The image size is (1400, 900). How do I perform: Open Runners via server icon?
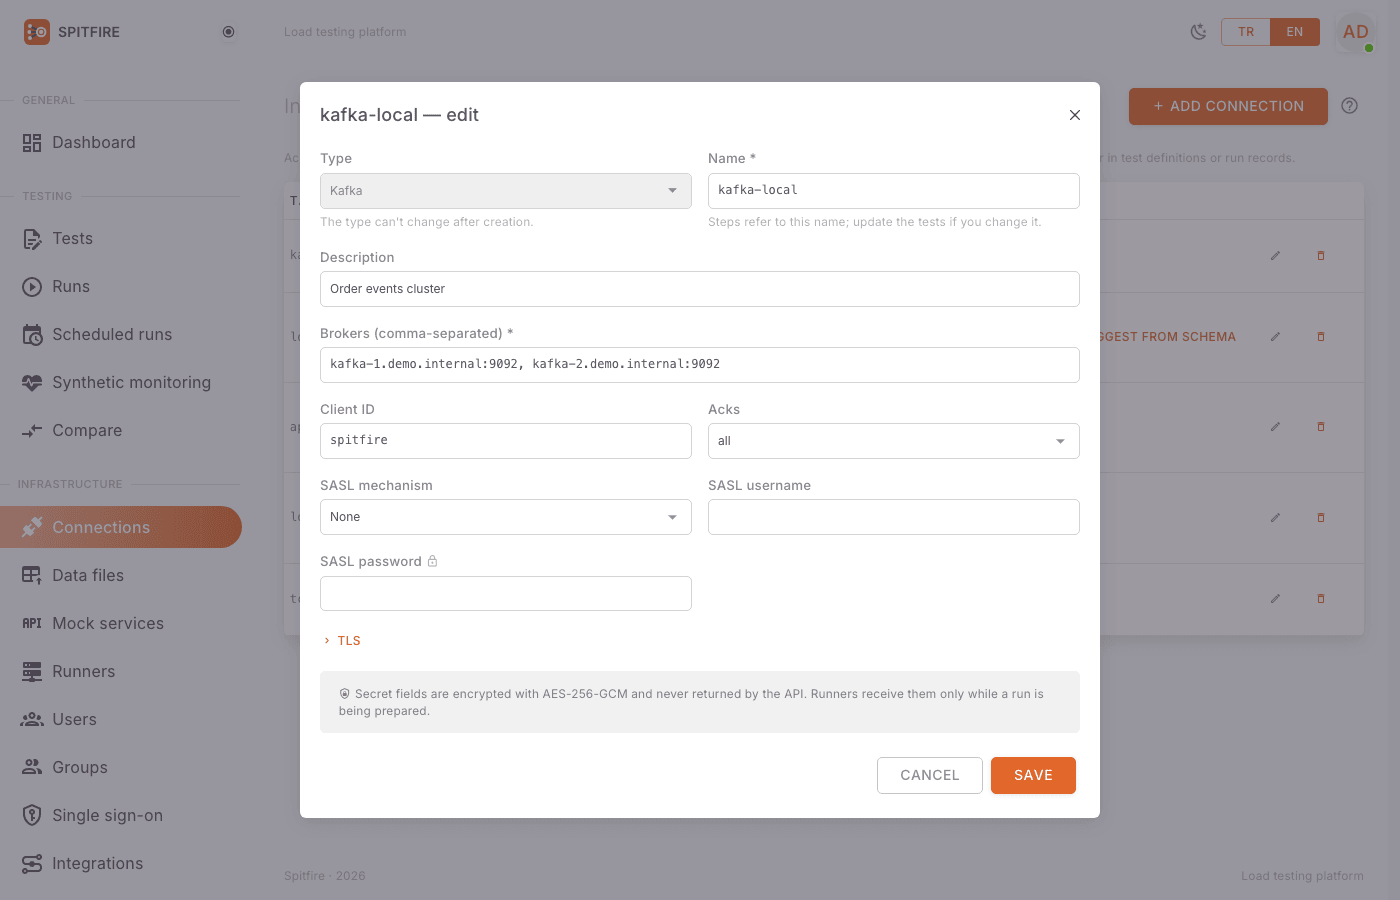point(32,671)
